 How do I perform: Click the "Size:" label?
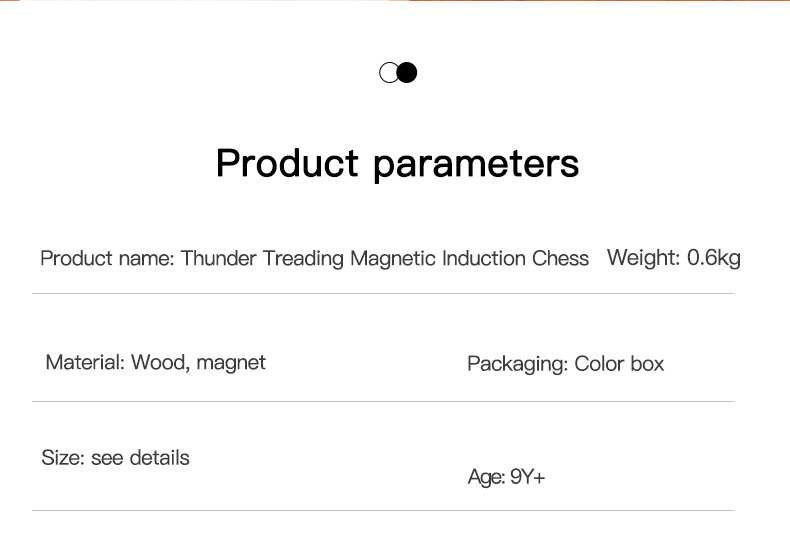click(62, 458)
